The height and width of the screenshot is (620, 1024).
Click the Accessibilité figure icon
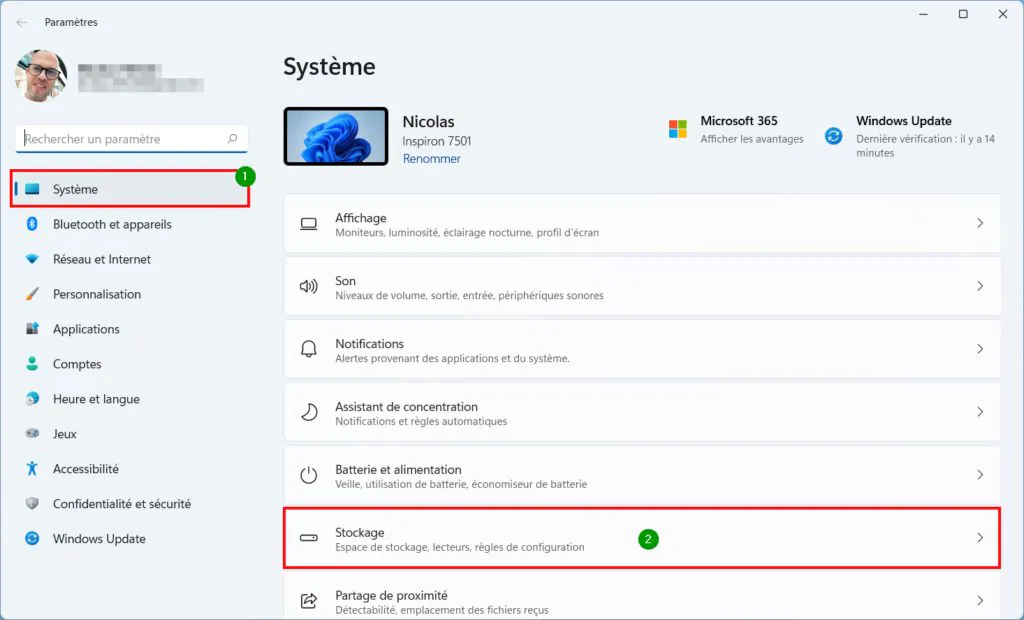point(32,468)
